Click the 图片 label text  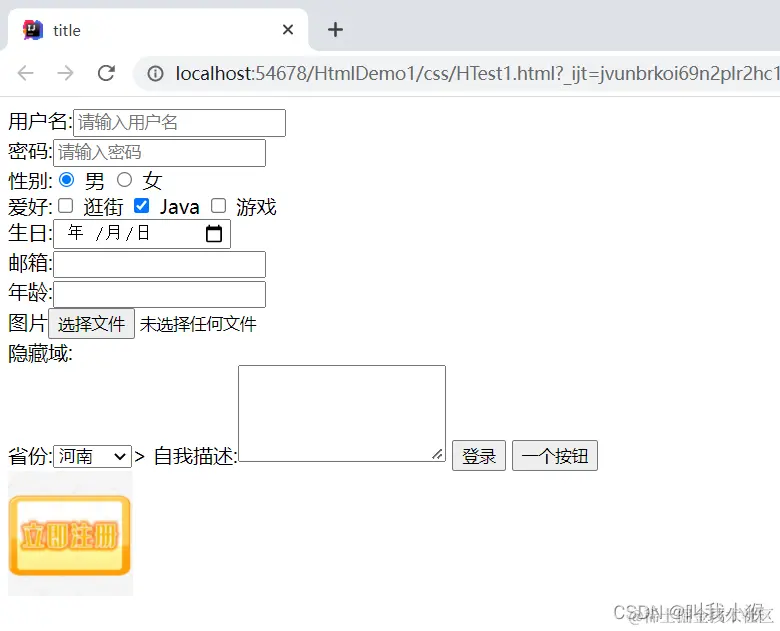click(x=28, y=323)
